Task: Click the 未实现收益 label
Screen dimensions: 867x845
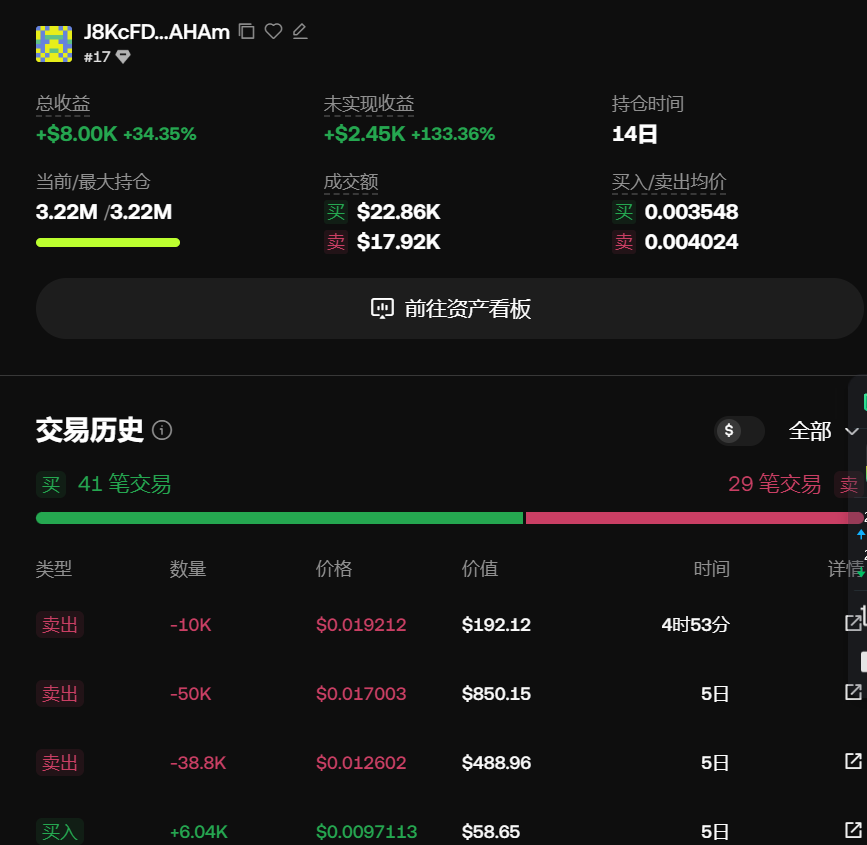Action: click(369, 104)
